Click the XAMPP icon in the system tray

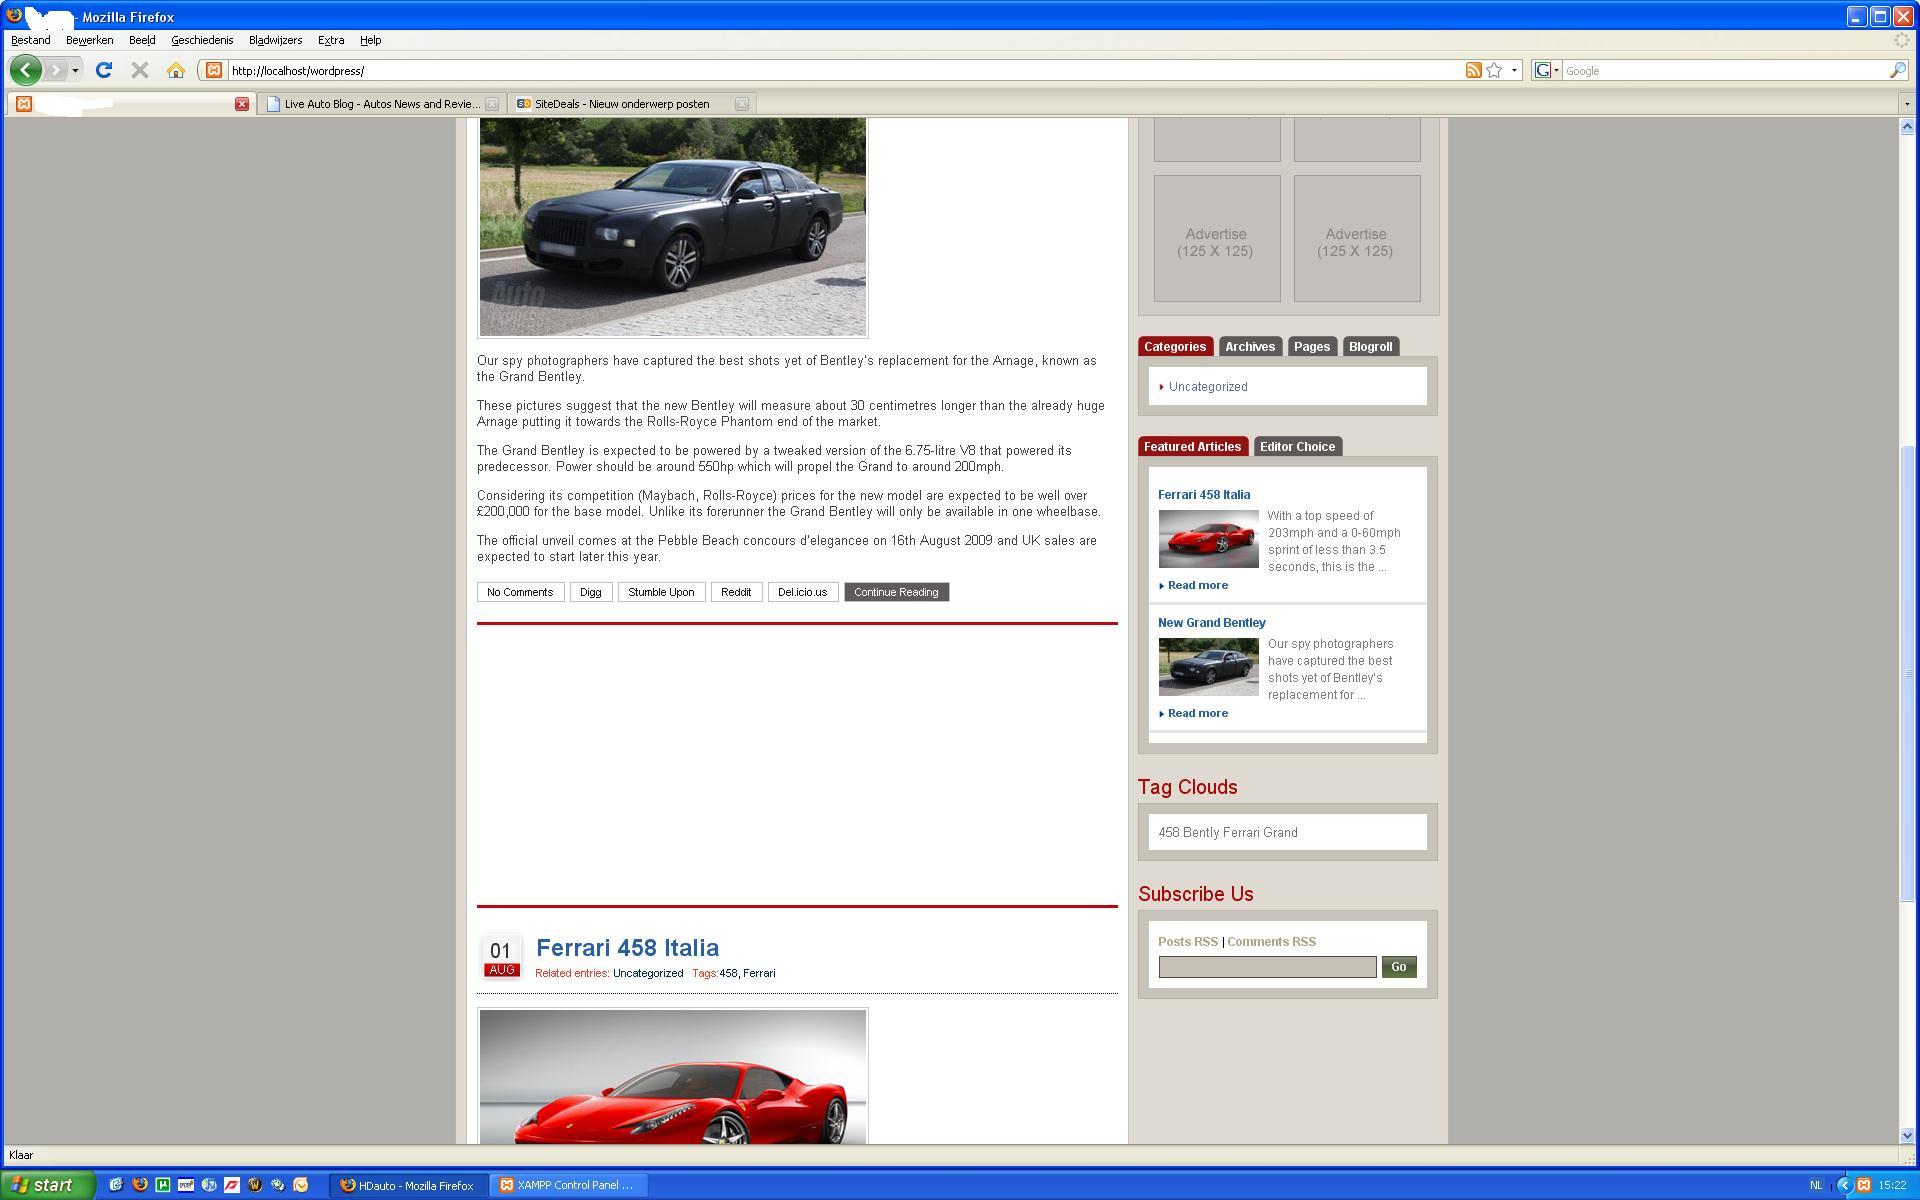click(1864, 1185)
